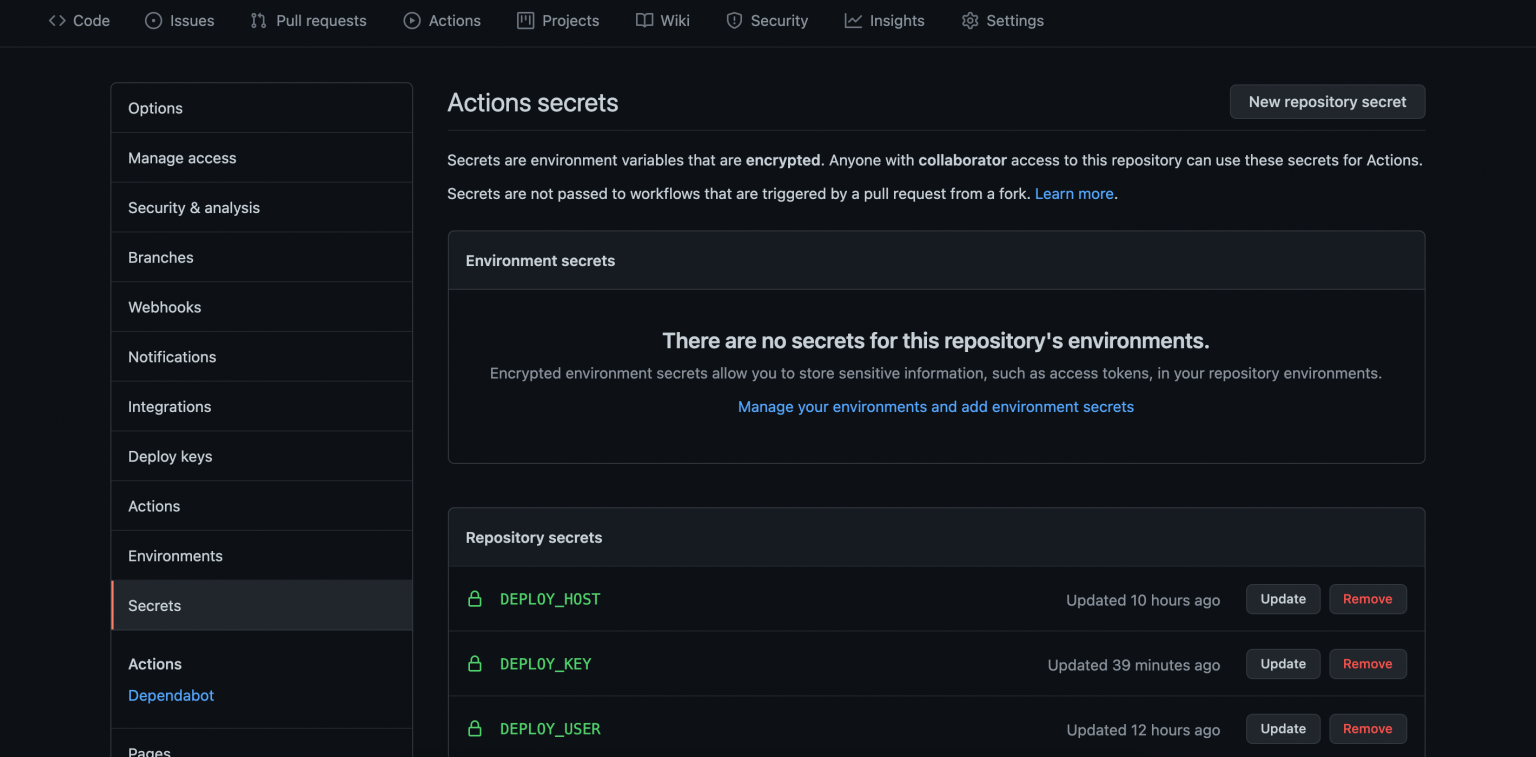The image size is (1536, 757).
Task: Click the lock icon beside DEPLOY_HOST
Action: pos(475,599)
